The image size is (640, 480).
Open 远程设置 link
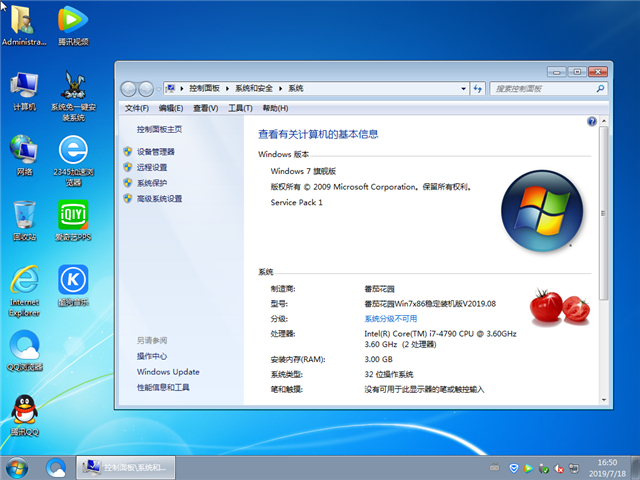[x=152, y=167]
